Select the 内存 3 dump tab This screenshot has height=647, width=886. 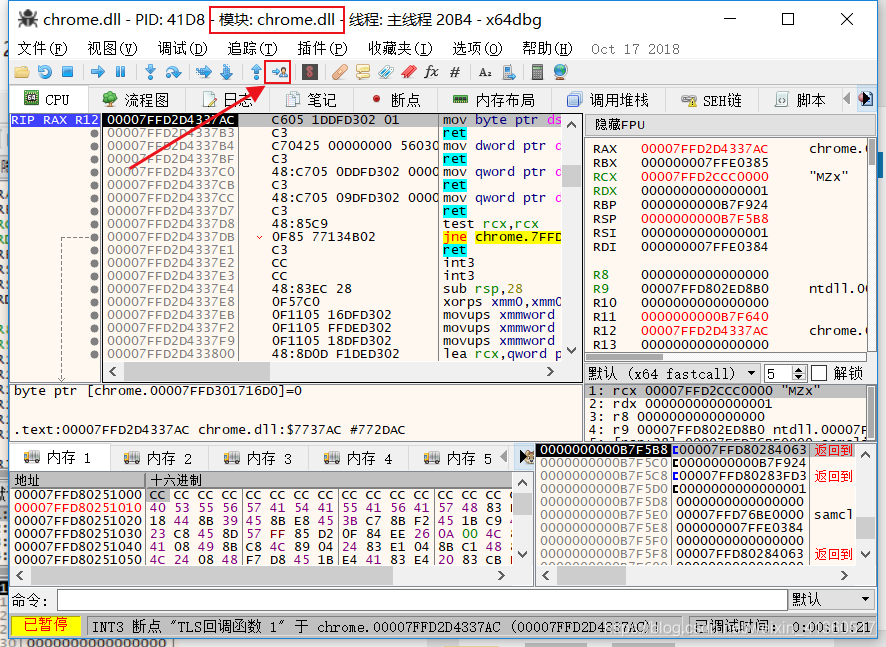tap(260, 458)
